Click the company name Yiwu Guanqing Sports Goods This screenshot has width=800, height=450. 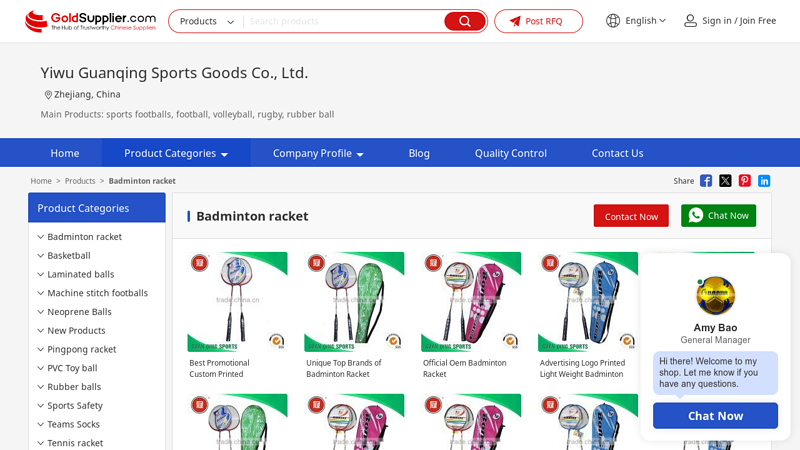pos(174,73)
